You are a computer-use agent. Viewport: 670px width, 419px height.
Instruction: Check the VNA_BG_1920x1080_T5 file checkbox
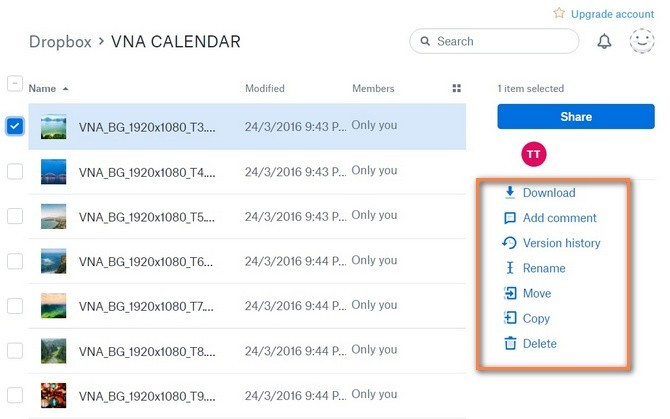[x=15, y=216]
